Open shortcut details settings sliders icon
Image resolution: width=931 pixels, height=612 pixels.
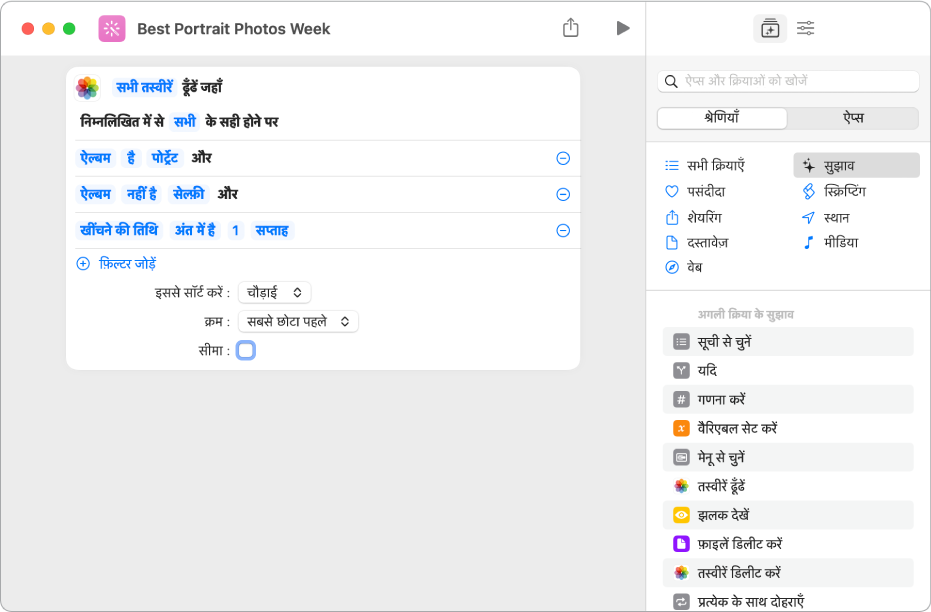(805, 29)
